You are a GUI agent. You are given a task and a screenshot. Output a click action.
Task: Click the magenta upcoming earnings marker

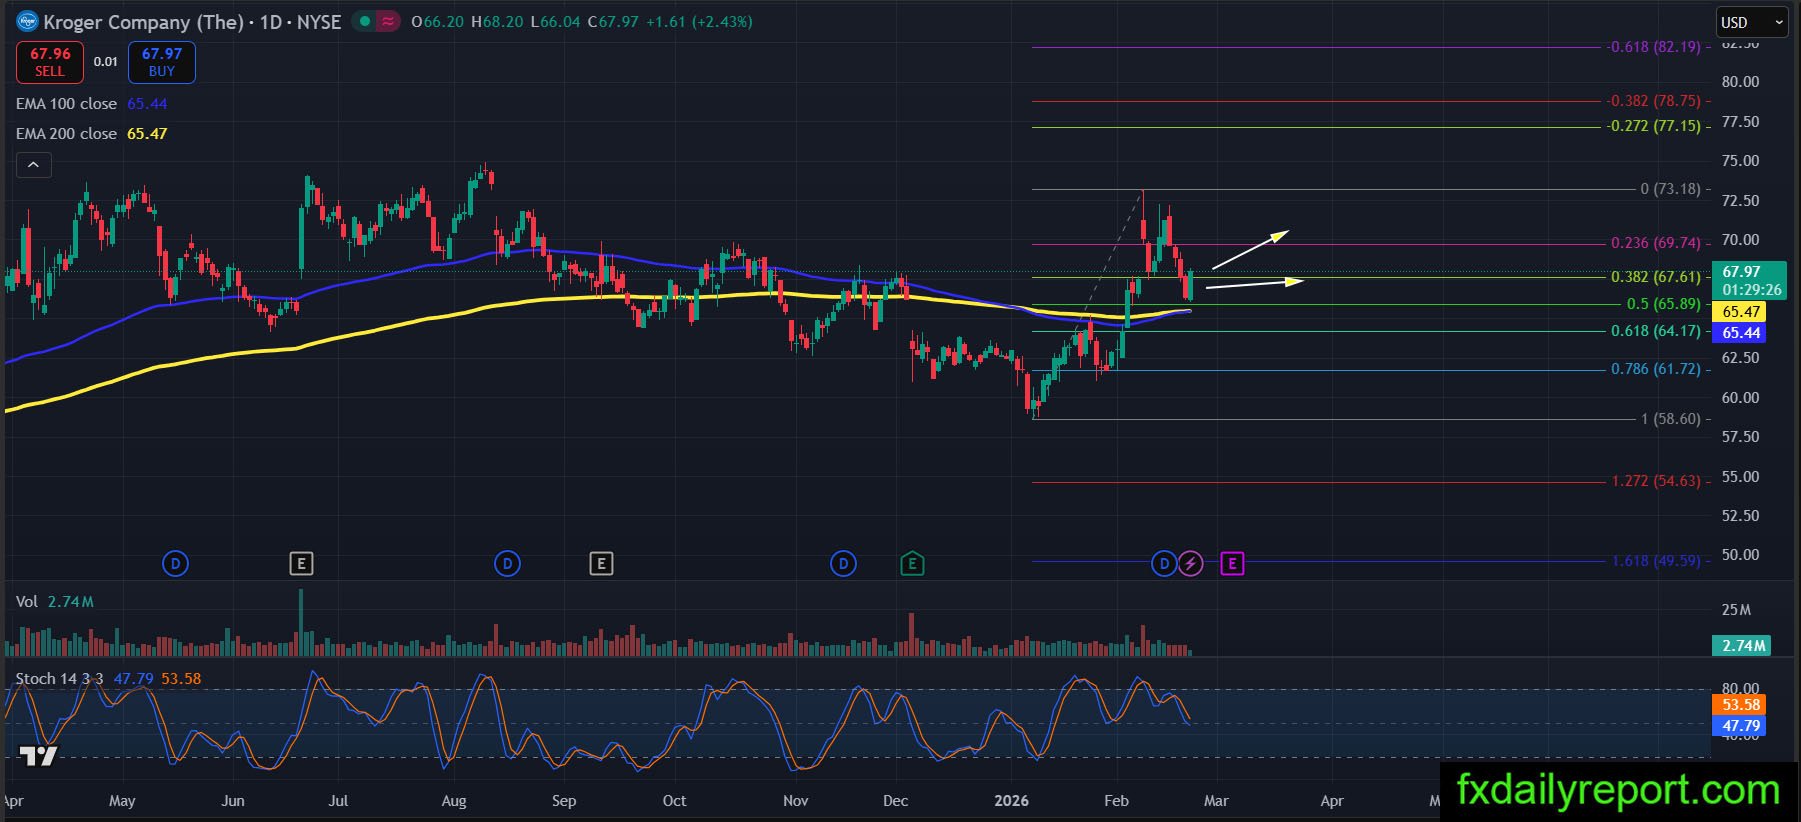pos(1232,564)
